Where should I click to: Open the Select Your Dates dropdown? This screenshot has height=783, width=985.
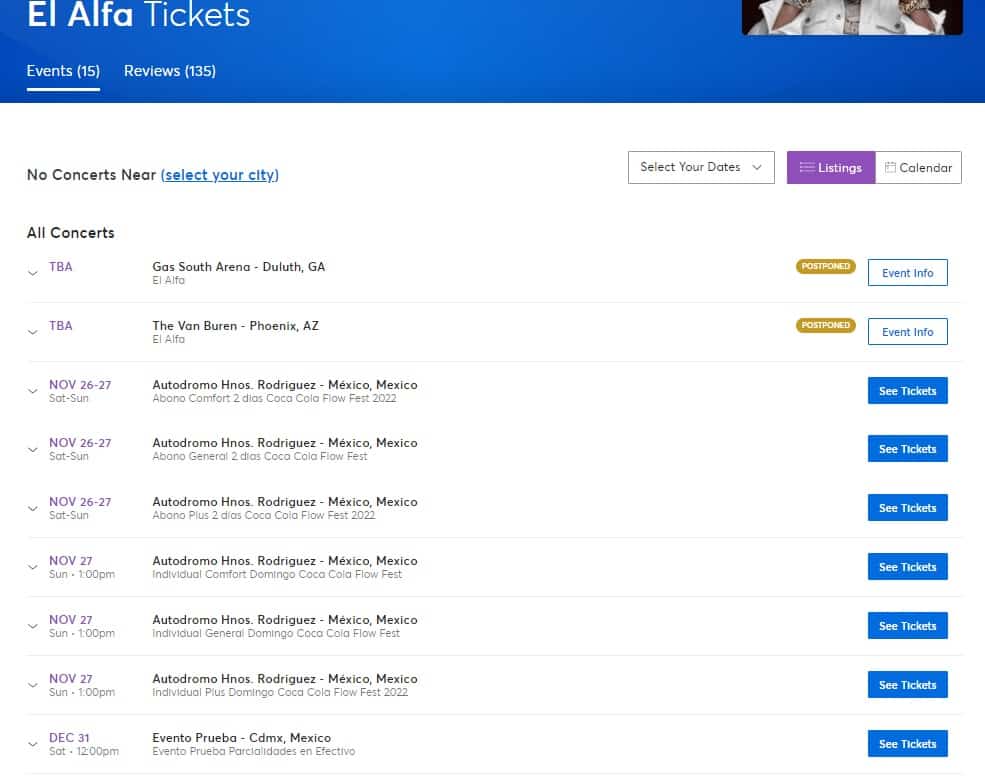[700, 167]
